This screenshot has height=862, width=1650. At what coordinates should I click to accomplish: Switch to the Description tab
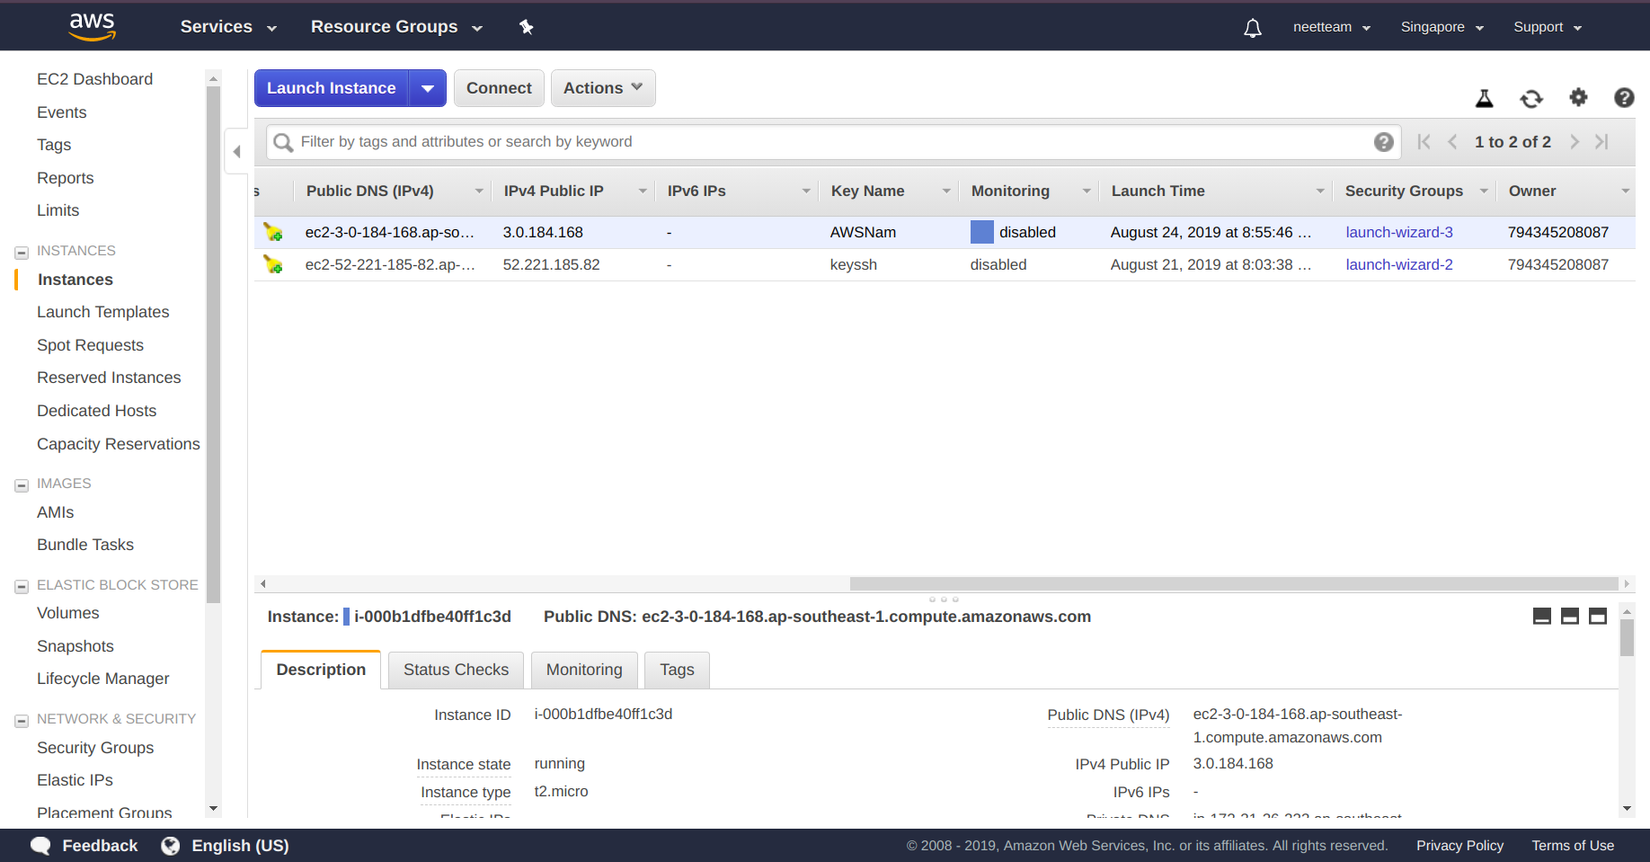(321, 670)
